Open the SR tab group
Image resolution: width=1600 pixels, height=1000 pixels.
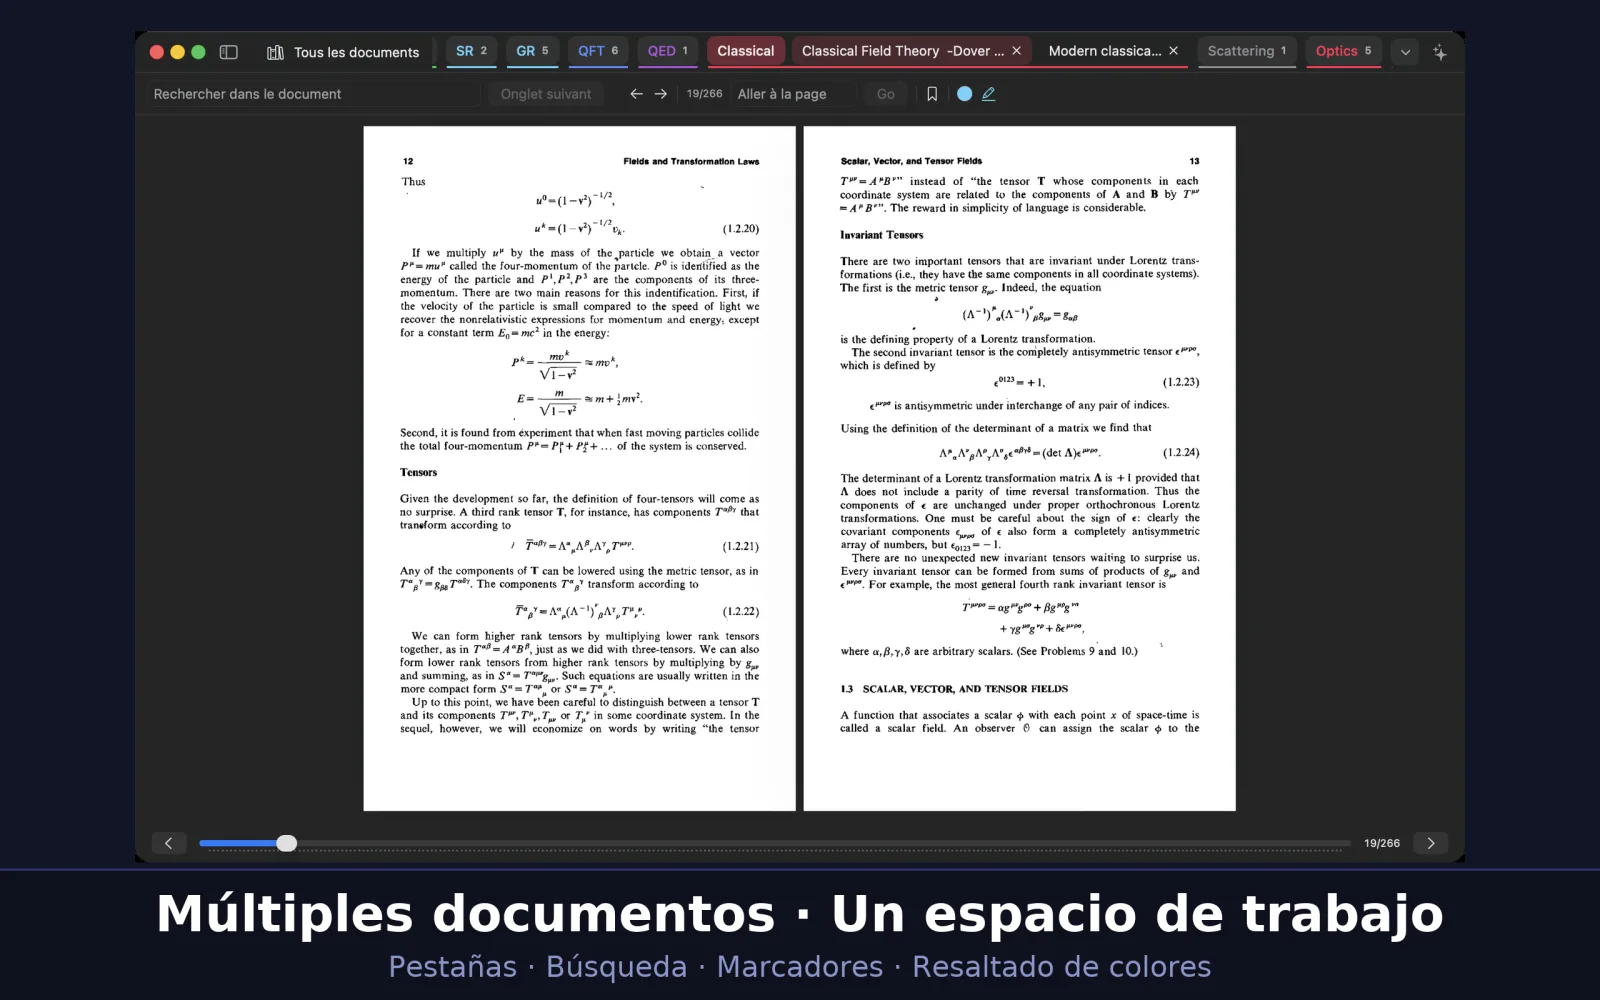(471, 51)
